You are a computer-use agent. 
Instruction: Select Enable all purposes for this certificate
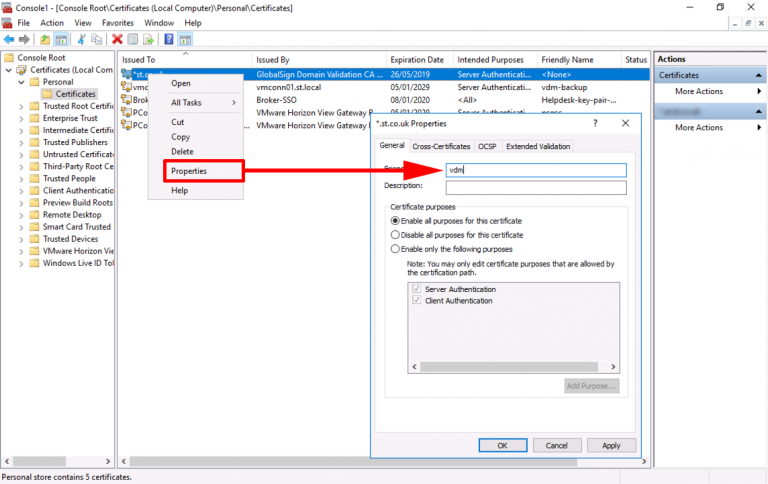(395, 221)
